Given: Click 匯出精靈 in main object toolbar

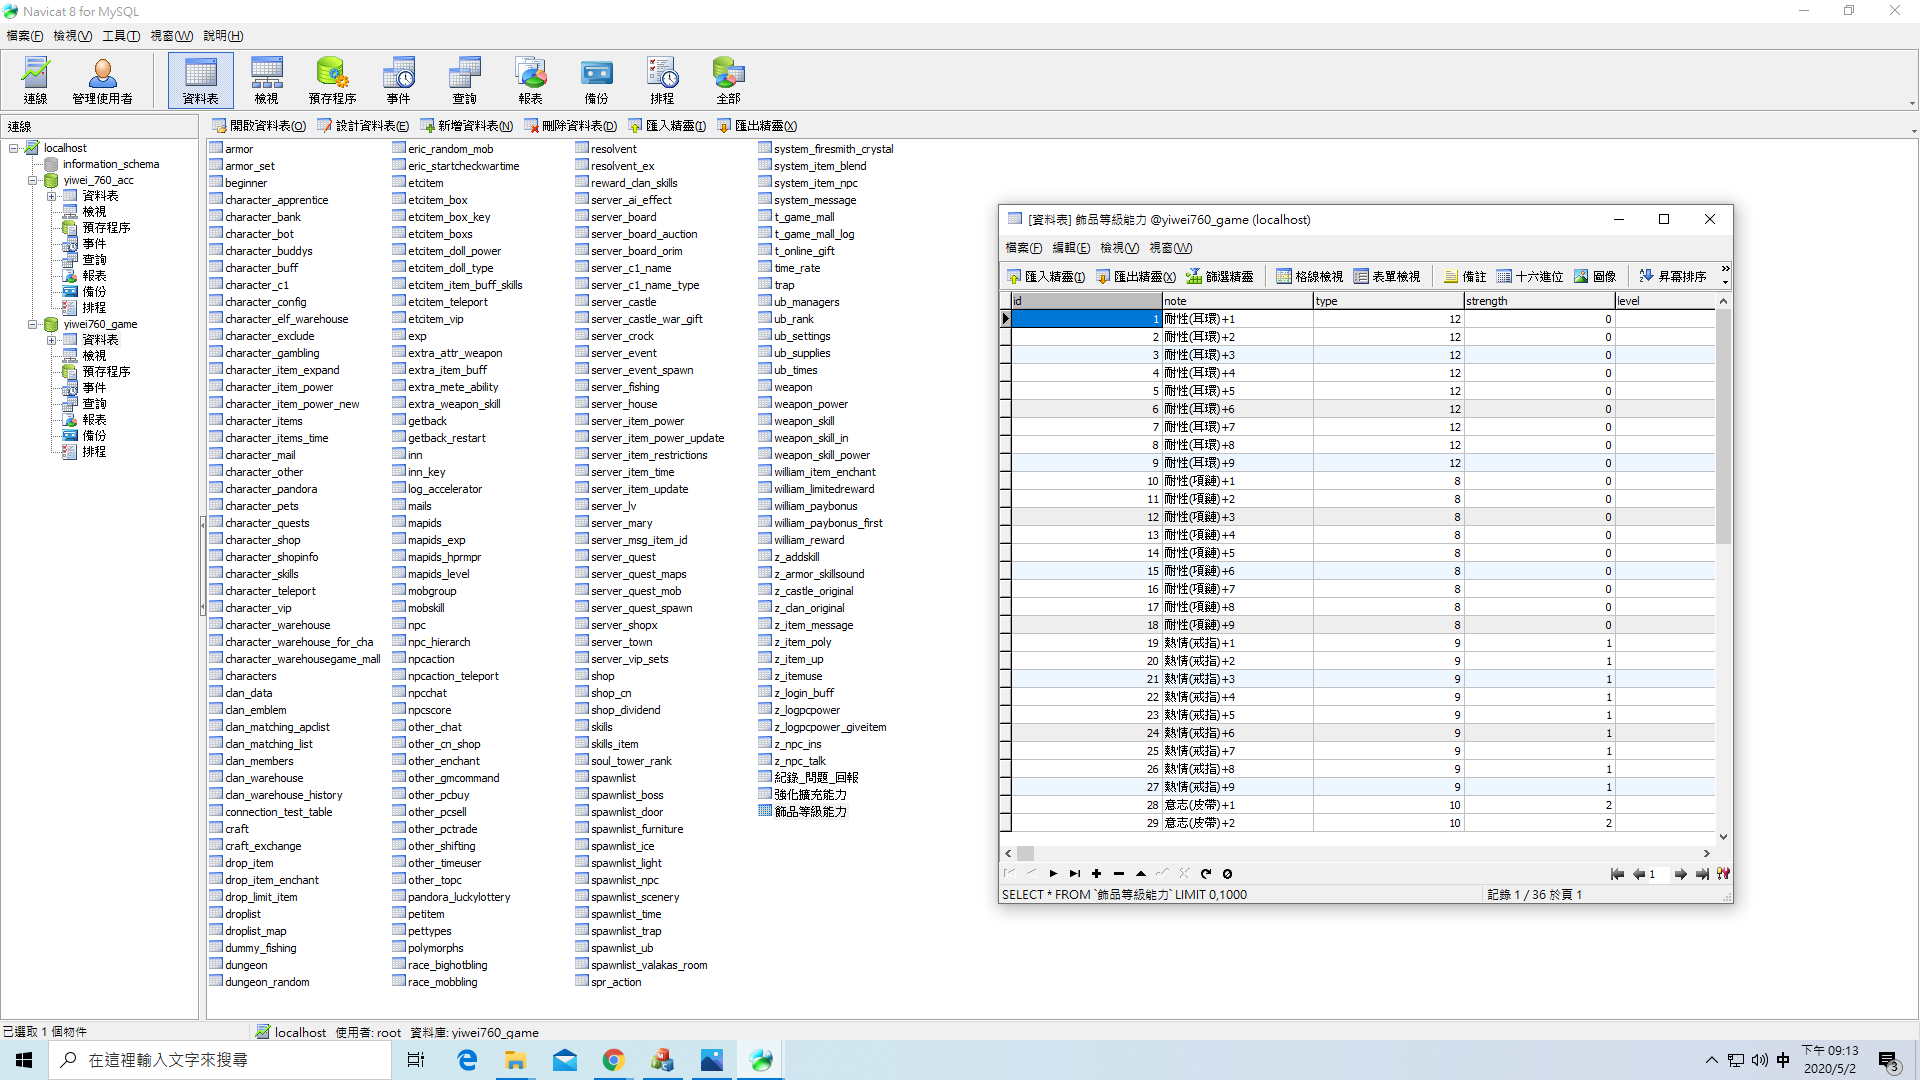Looking at the screenshot, I should point(757,126).
